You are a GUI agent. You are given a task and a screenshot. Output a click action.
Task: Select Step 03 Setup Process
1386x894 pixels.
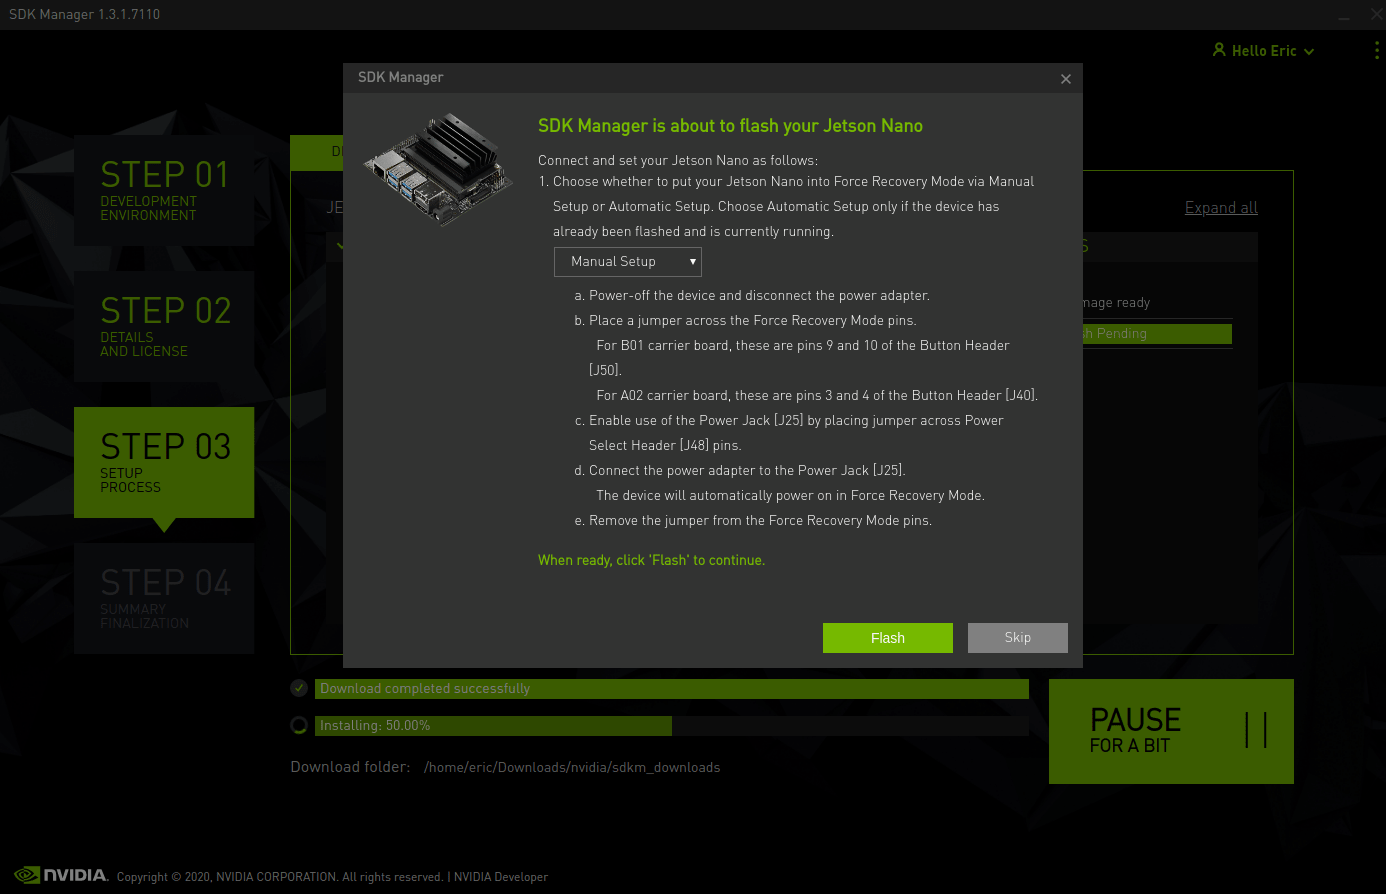(164, 462)
